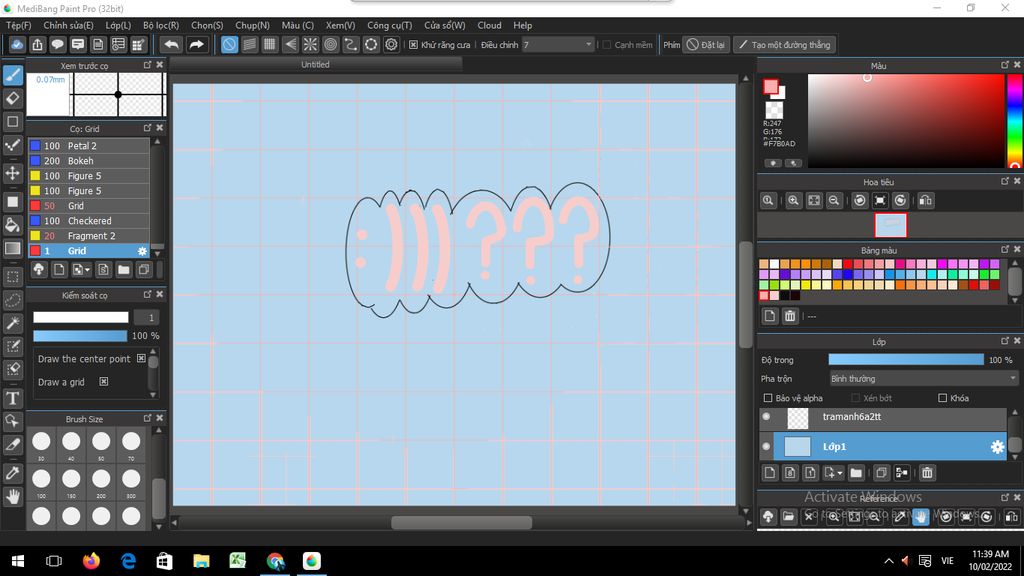Switch to the Untitled canvas tab
Viewport: 1024px width, 576px height.
tap(315, 65)
